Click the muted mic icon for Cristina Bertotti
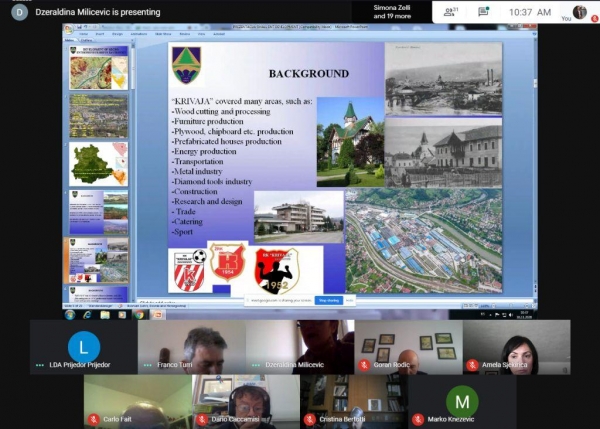Screen dimensions: 600x429 click(310, 419)
